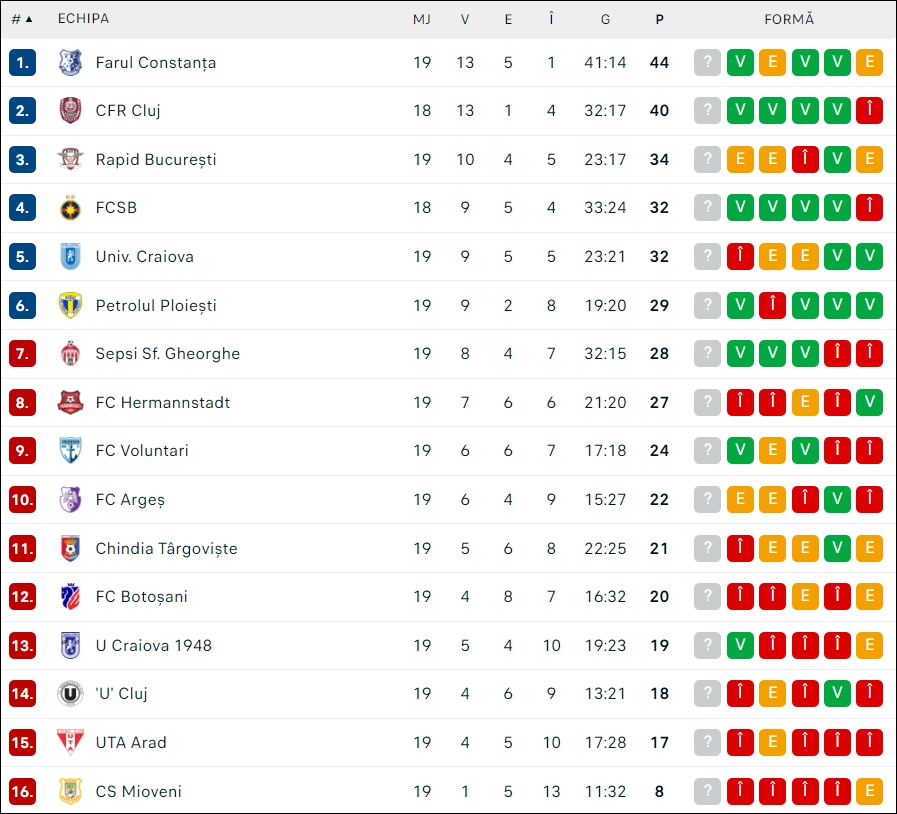This screenshot has height=814, width=897.
Task: Click the MJ matches played column header
Action: pos(422,19)
